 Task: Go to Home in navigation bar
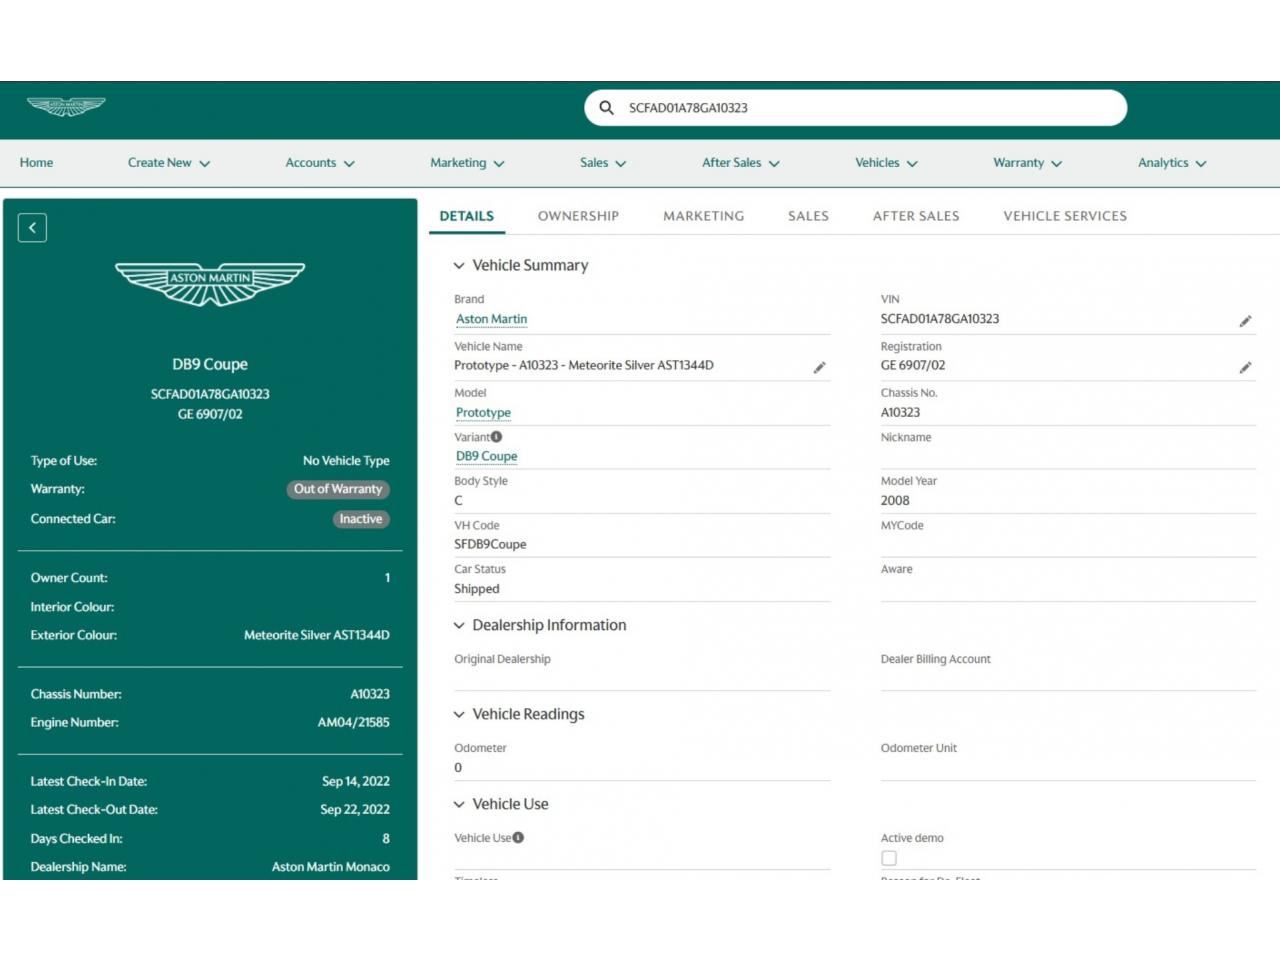(36, 163)
